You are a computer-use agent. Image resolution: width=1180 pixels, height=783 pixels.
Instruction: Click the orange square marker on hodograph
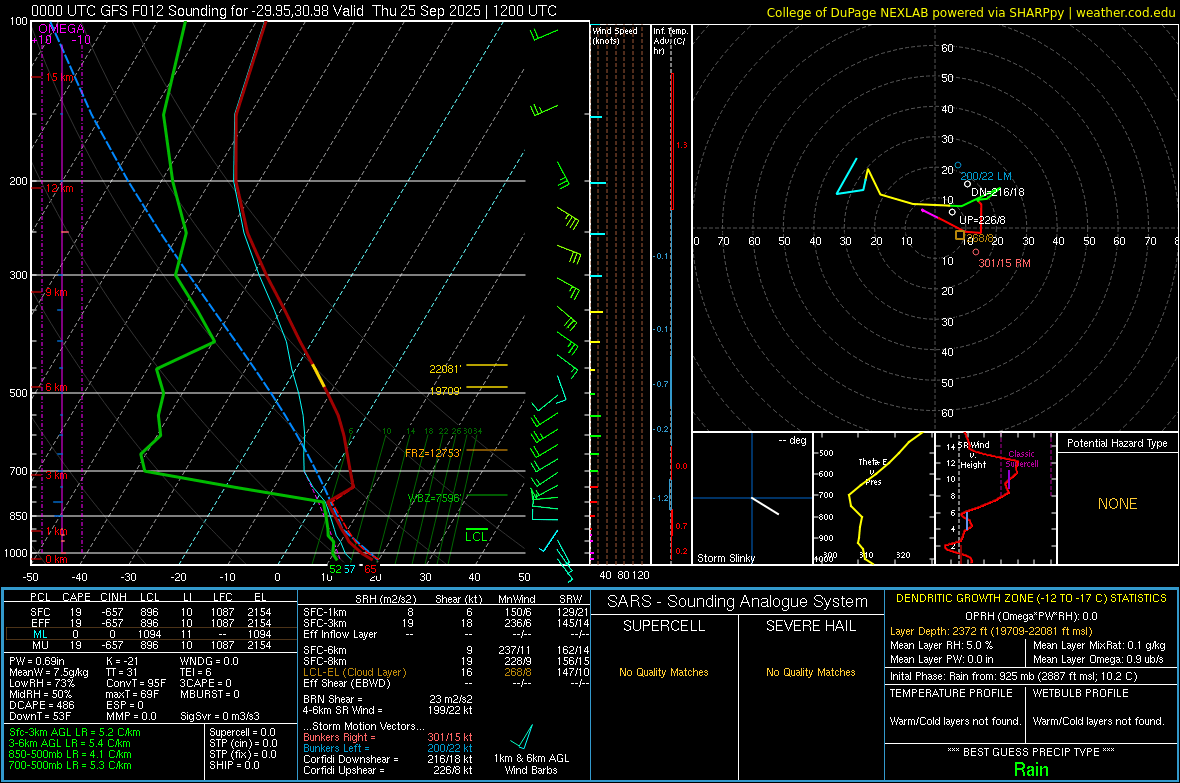(960, 236)
